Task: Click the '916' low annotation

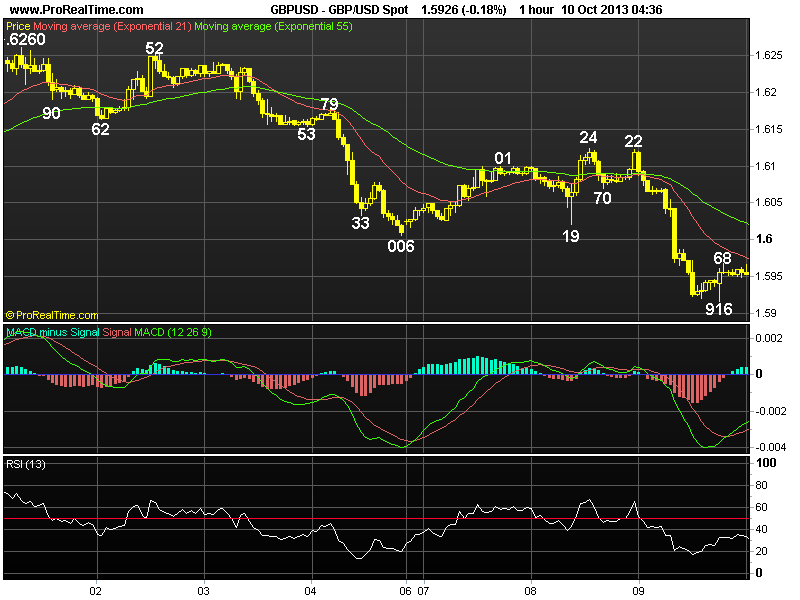Action: [719, 309]
